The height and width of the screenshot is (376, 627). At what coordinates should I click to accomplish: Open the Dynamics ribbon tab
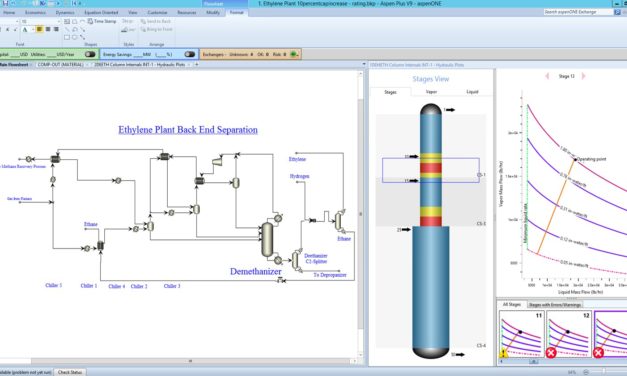[x=65, y=13]
